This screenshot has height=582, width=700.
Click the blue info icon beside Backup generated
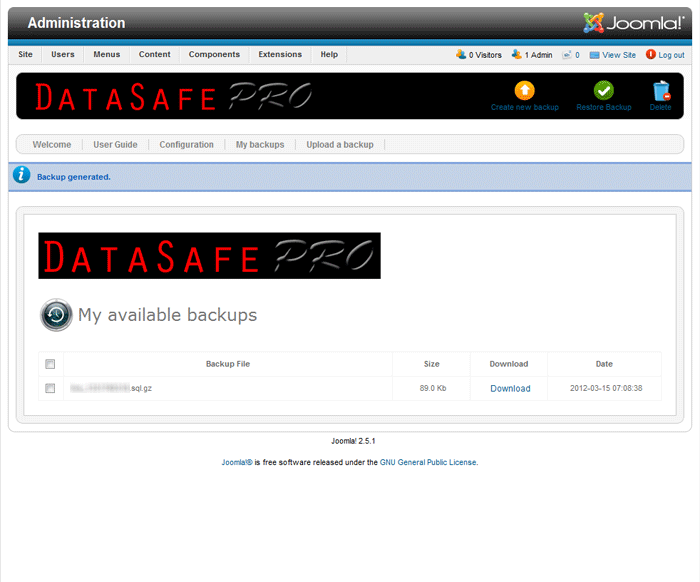[x=21, y=175]
